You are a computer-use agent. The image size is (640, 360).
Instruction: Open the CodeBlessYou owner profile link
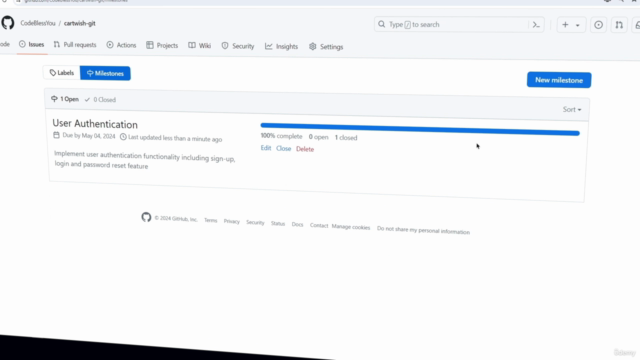[38, 23]
